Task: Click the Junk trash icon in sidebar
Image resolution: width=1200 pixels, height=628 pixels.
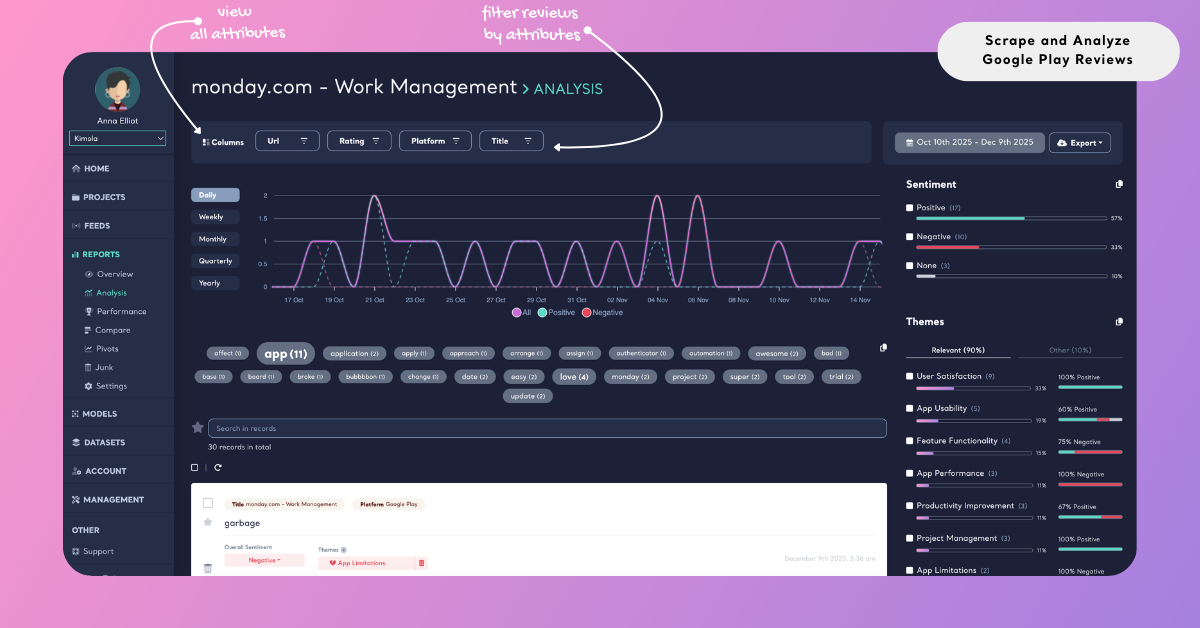Action: tap(89, 367)
